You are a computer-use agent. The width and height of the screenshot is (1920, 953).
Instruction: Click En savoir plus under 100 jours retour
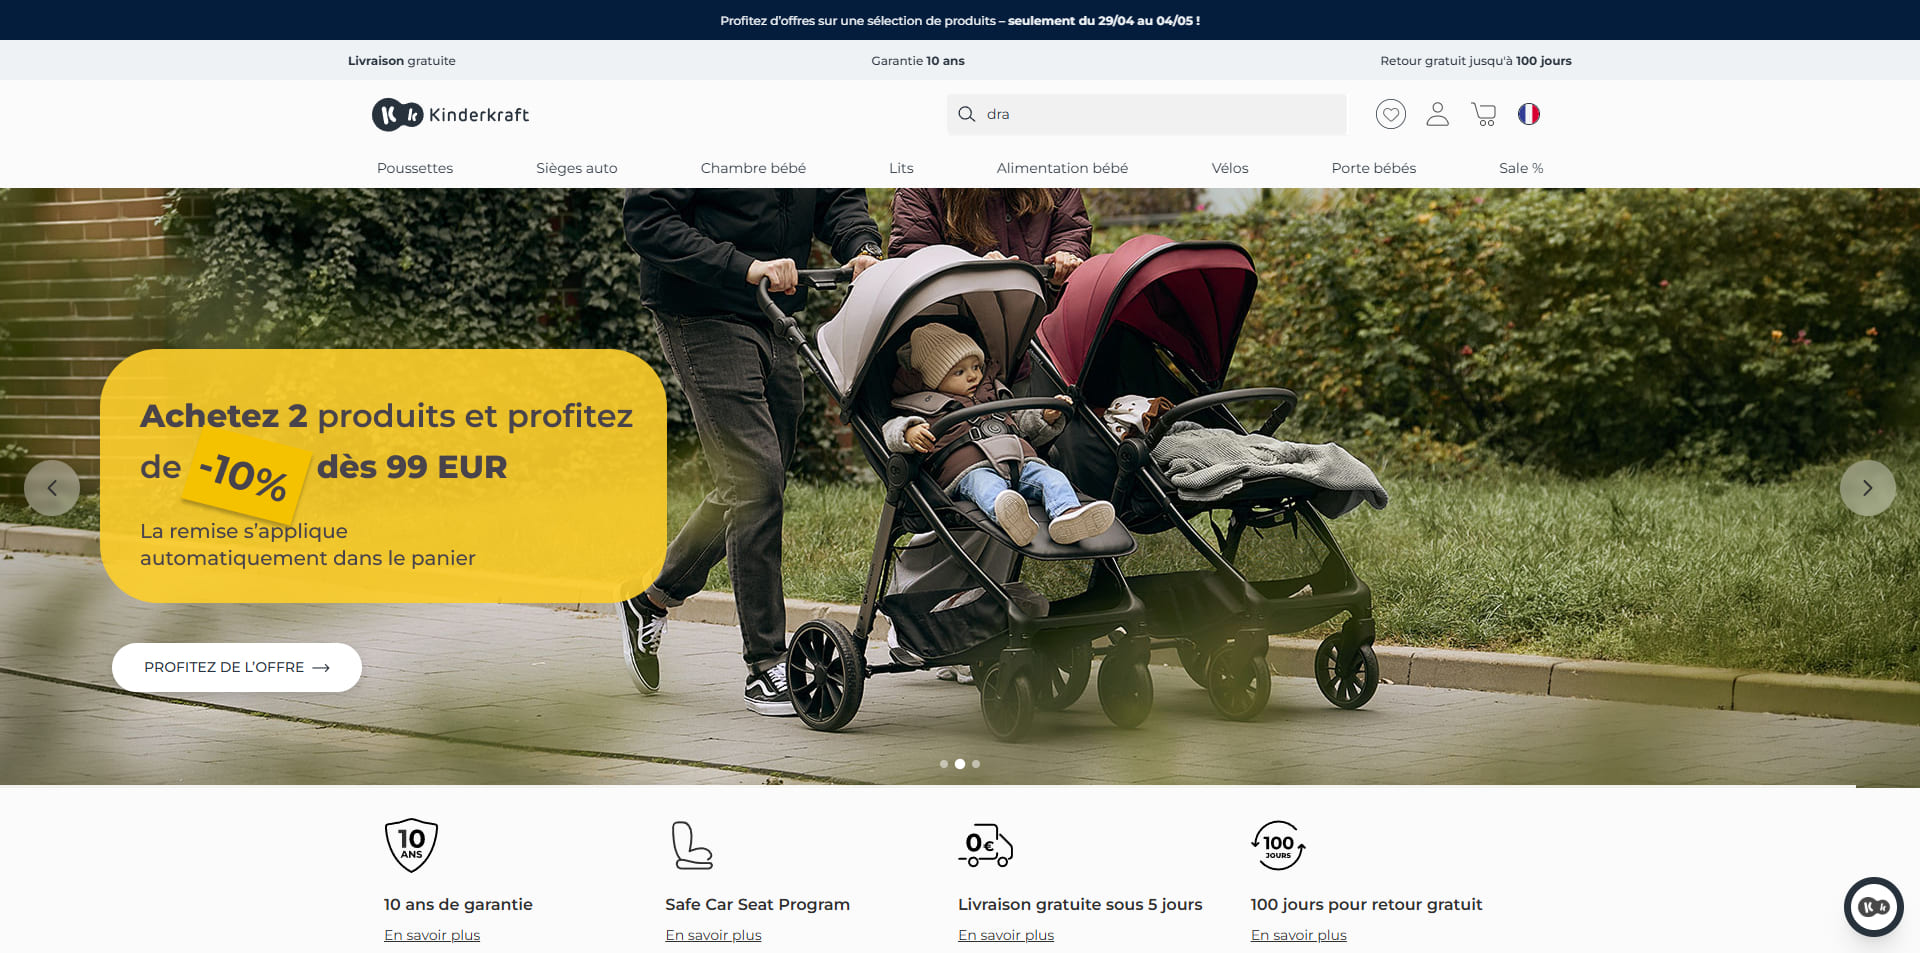(1299, 935)
